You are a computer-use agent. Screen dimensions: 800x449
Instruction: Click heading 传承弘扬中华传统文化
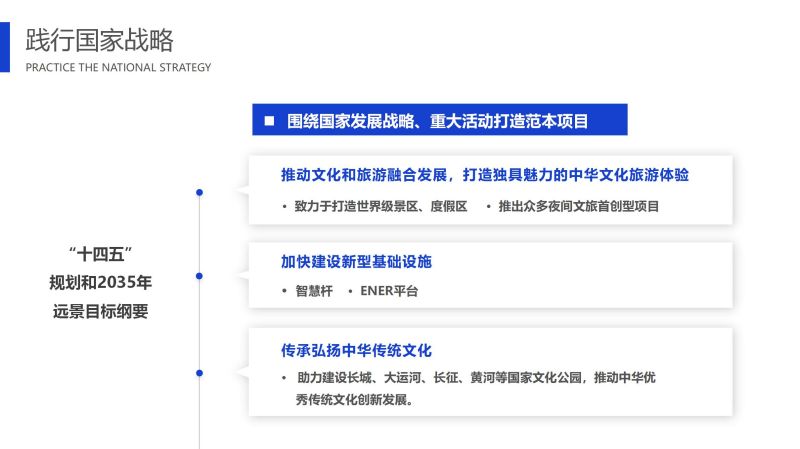356,351
